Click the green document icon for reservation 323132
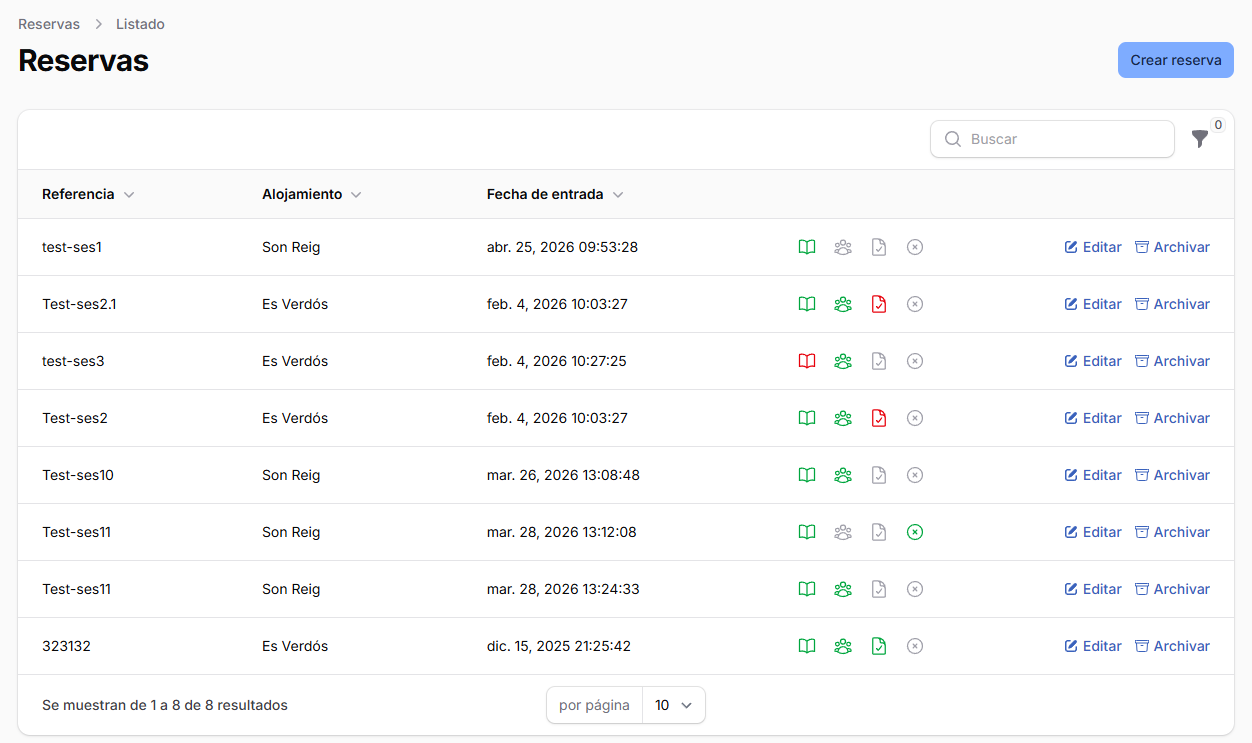 point(879,646)
